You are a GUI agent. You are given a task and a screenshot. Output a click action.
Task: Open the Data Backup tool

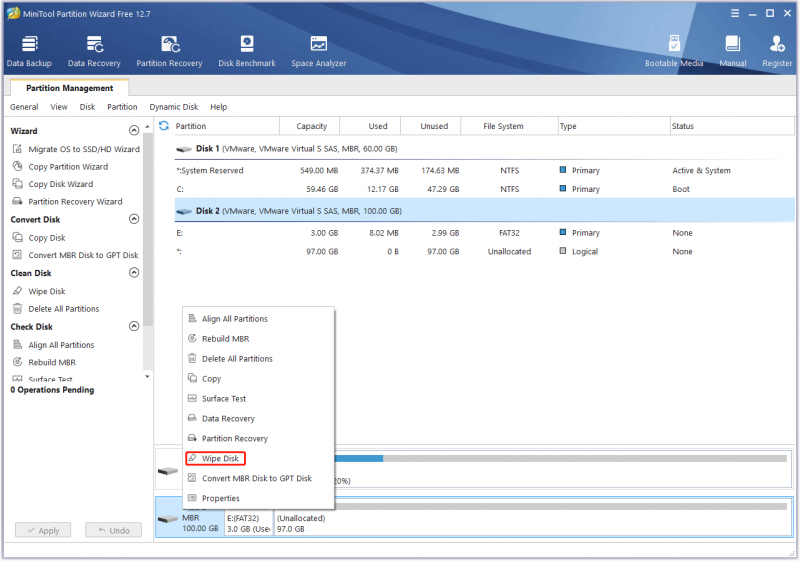coord(29,52)
